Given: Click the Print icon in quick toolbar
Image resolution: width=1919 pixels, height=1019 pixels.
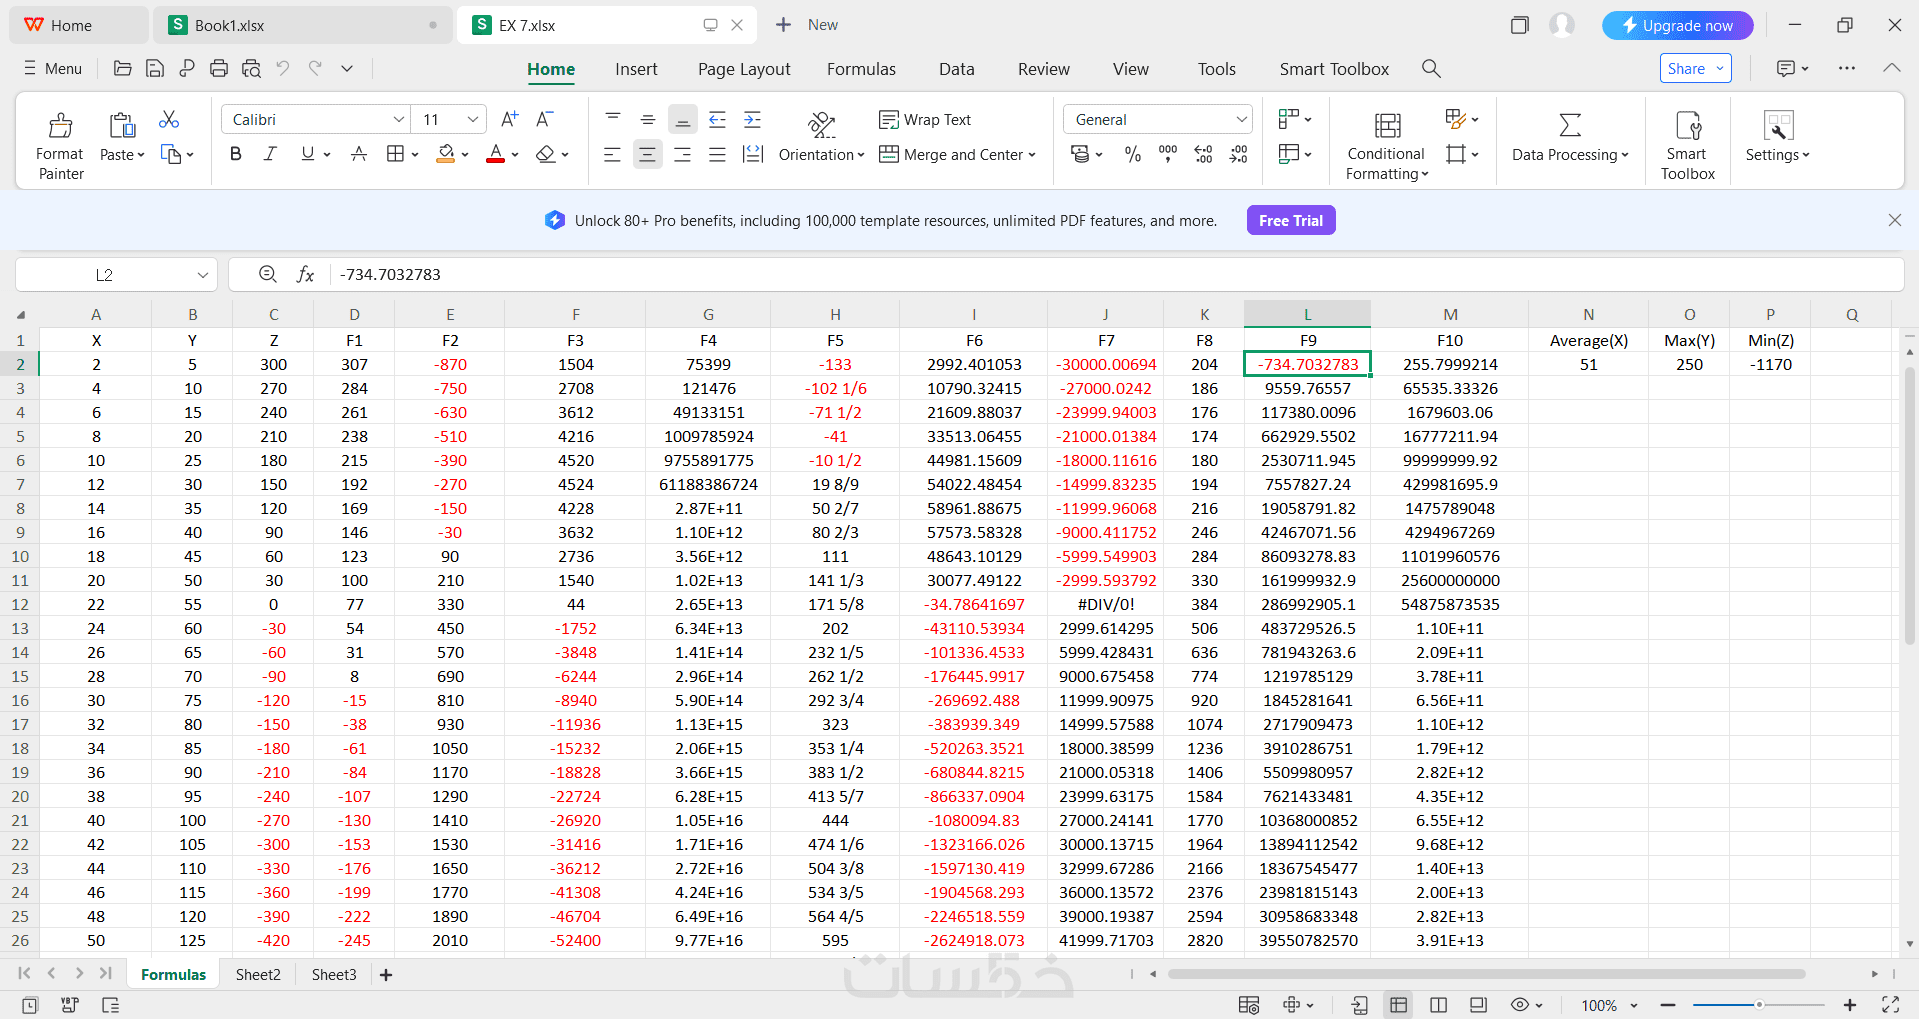Looking at the screenshot, I should click(219, 68).
